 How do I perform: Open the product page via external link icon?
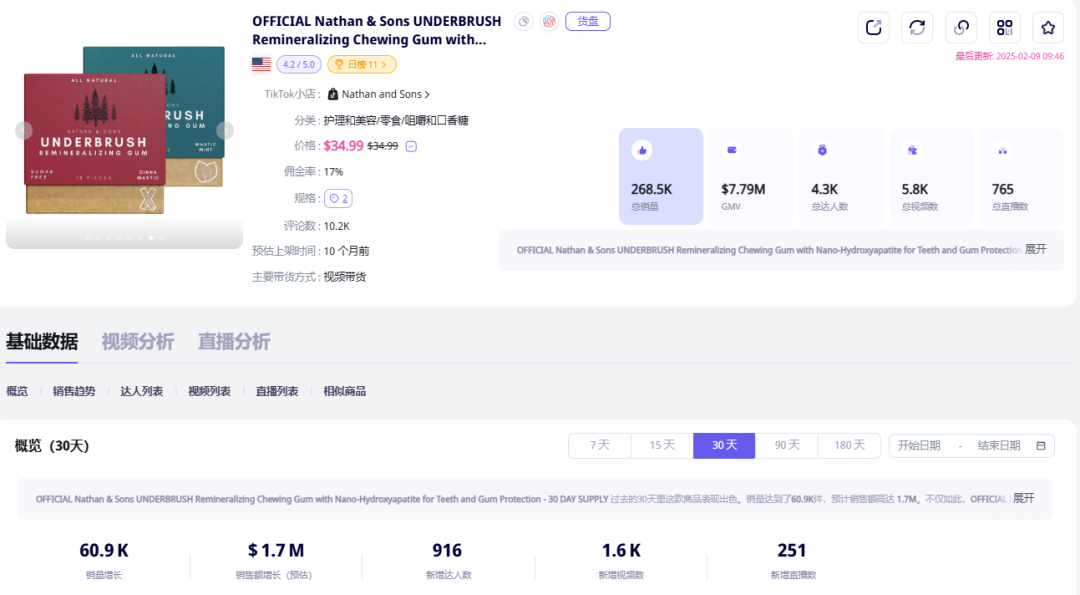[873, 27]
